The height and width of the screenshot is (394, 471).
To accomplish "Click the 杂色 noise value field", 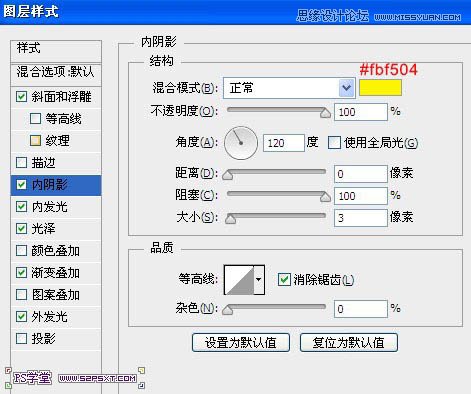I will [361, 309].
